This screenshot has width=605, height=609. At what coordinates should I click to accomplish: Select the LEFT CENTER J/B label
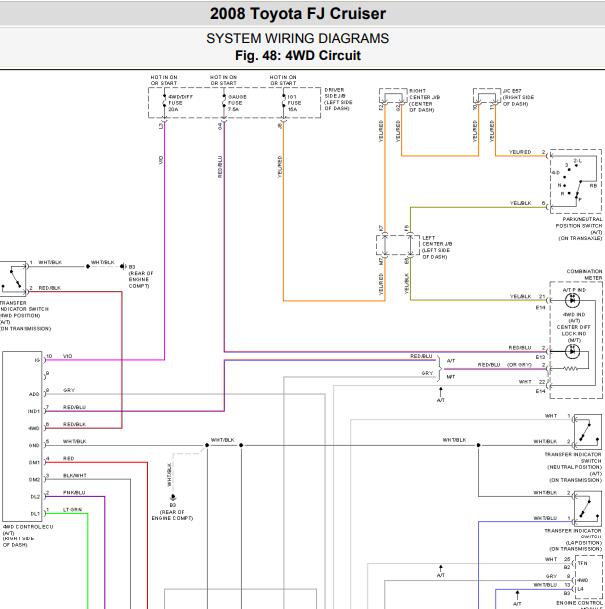point(437,247)
